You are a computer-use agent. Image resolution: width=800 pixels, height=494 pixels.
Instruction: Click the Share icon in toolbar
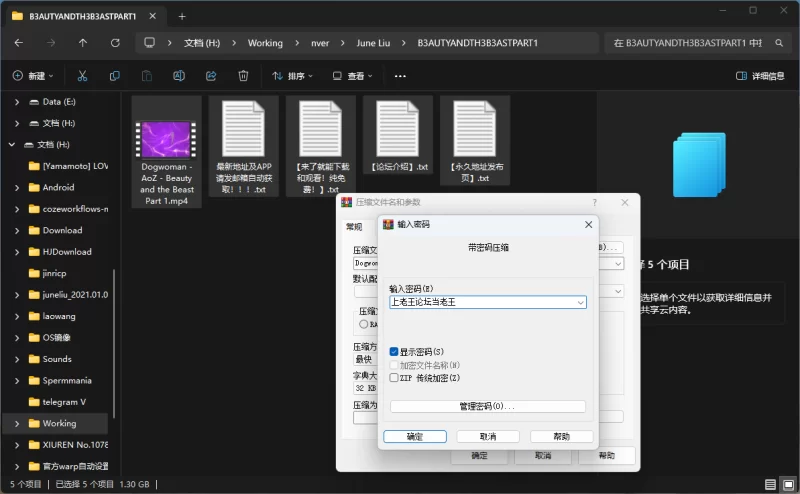211,76
